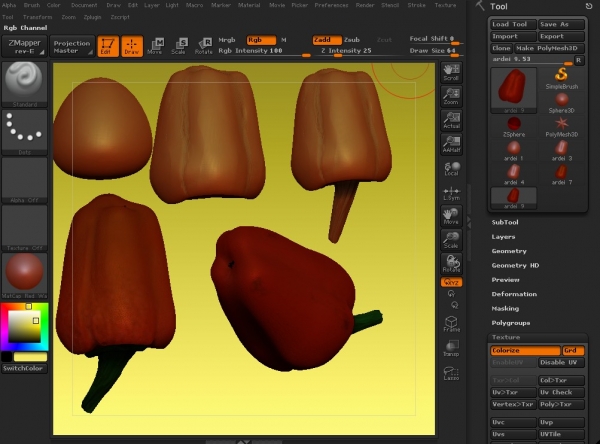Choose the Scale transform tool in top shelf
The height and width of the screenshot is (444, 600).
click(x=179, y=46)
